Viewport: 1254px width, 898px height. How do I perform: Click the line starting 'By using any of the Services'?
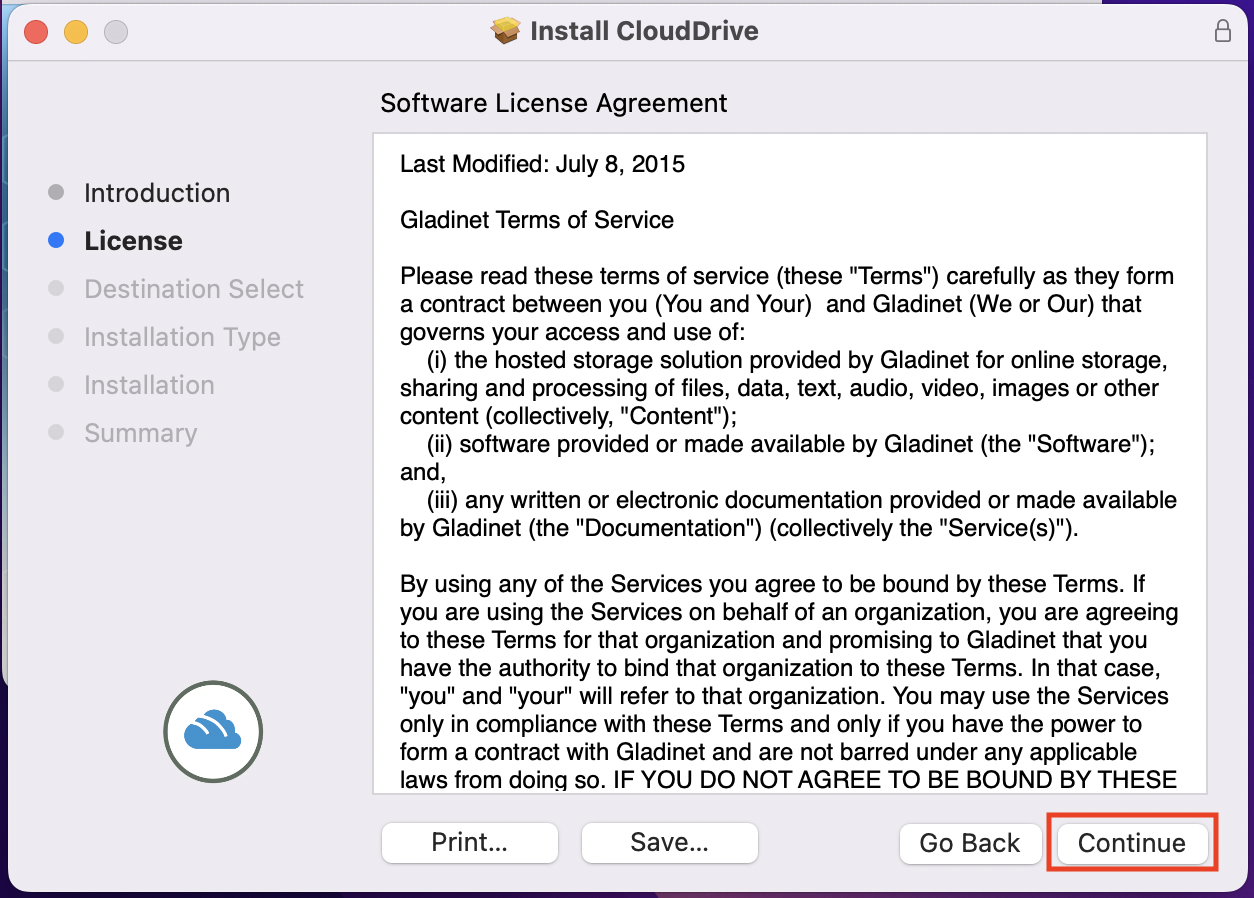click(x=772, y=584)
